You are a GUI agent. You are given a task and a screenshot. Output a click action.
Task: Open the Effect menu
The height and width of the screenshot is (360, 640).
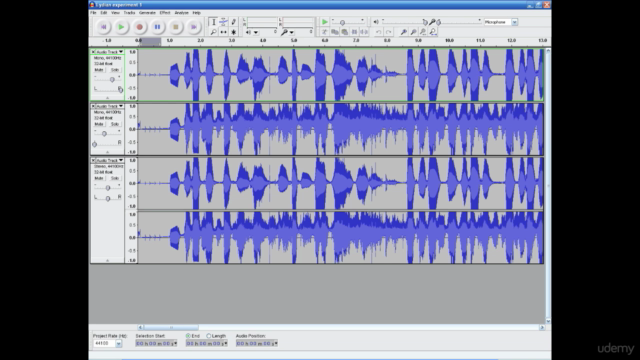click(165, 13)
